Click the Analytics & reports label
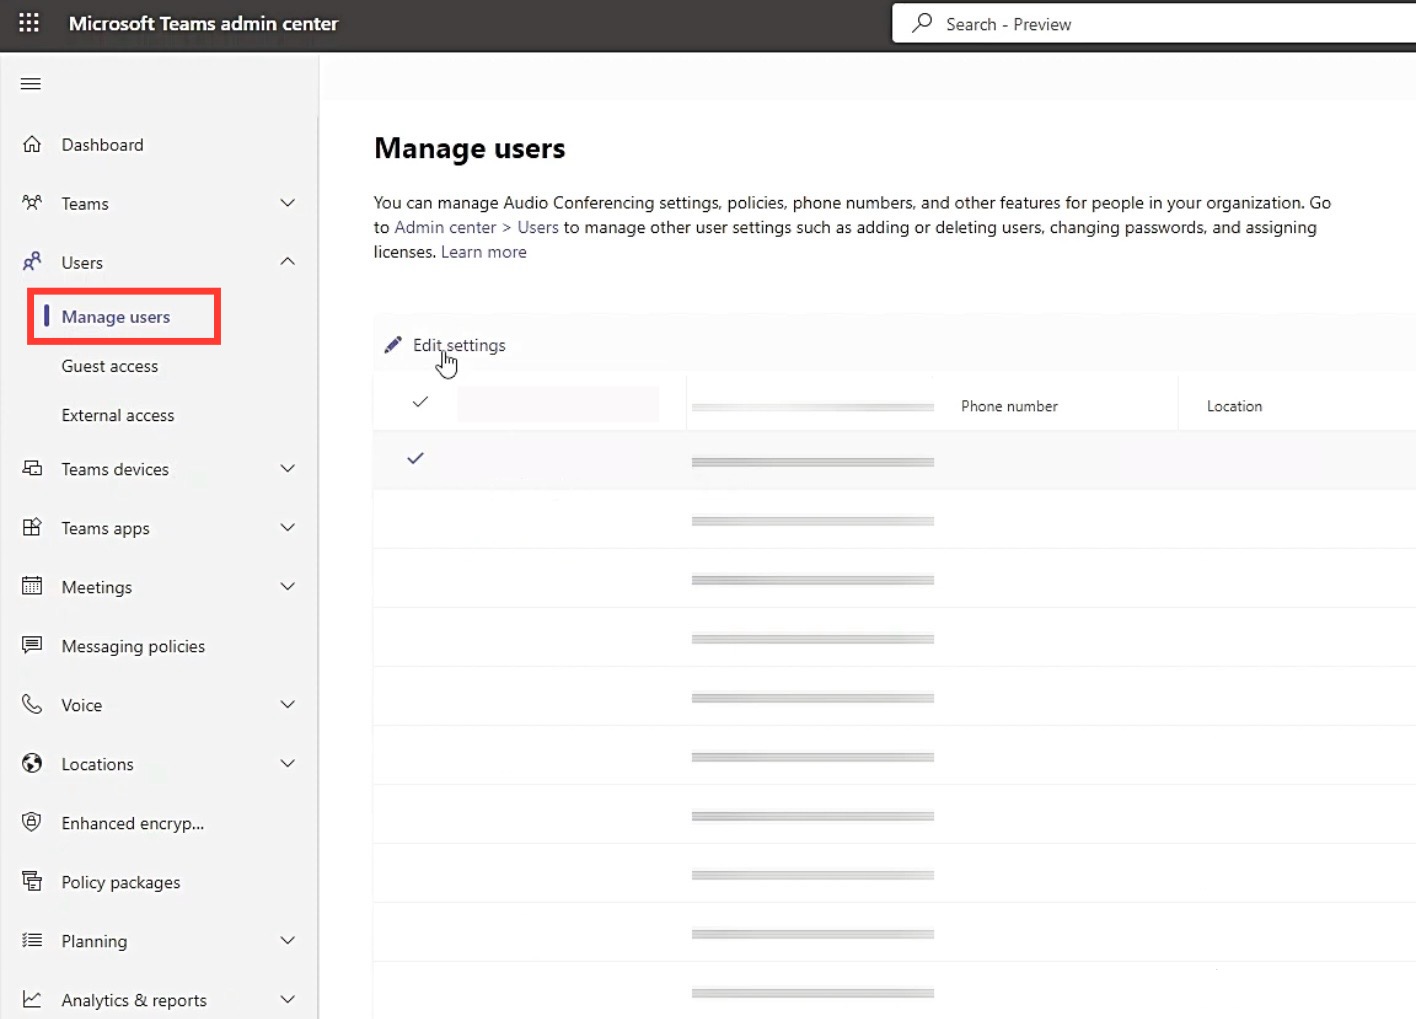This screenshot has height=1019, width=1416. point(134,1000)
